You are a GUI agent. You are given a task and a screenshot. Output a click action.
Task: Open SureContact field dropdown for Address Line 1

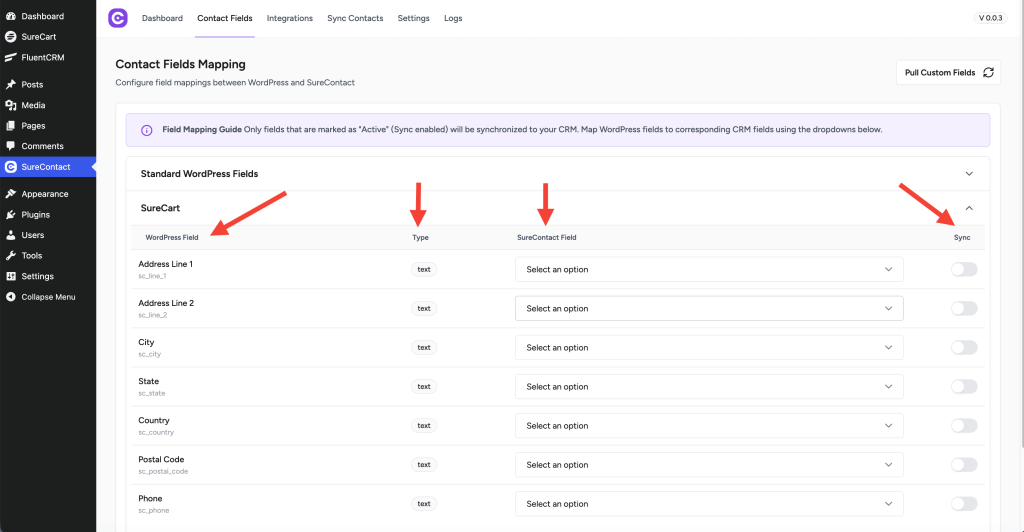coord(709,269)
